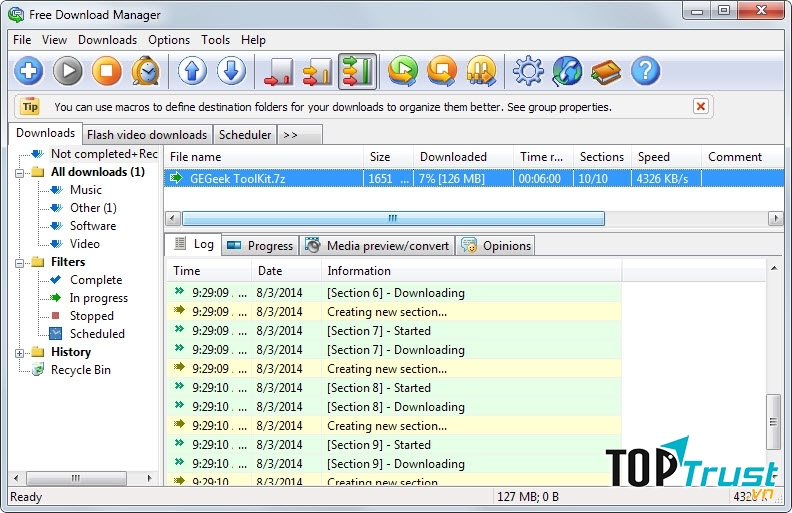
Task: Select light traffic usage mode icon
Action: 278,71
